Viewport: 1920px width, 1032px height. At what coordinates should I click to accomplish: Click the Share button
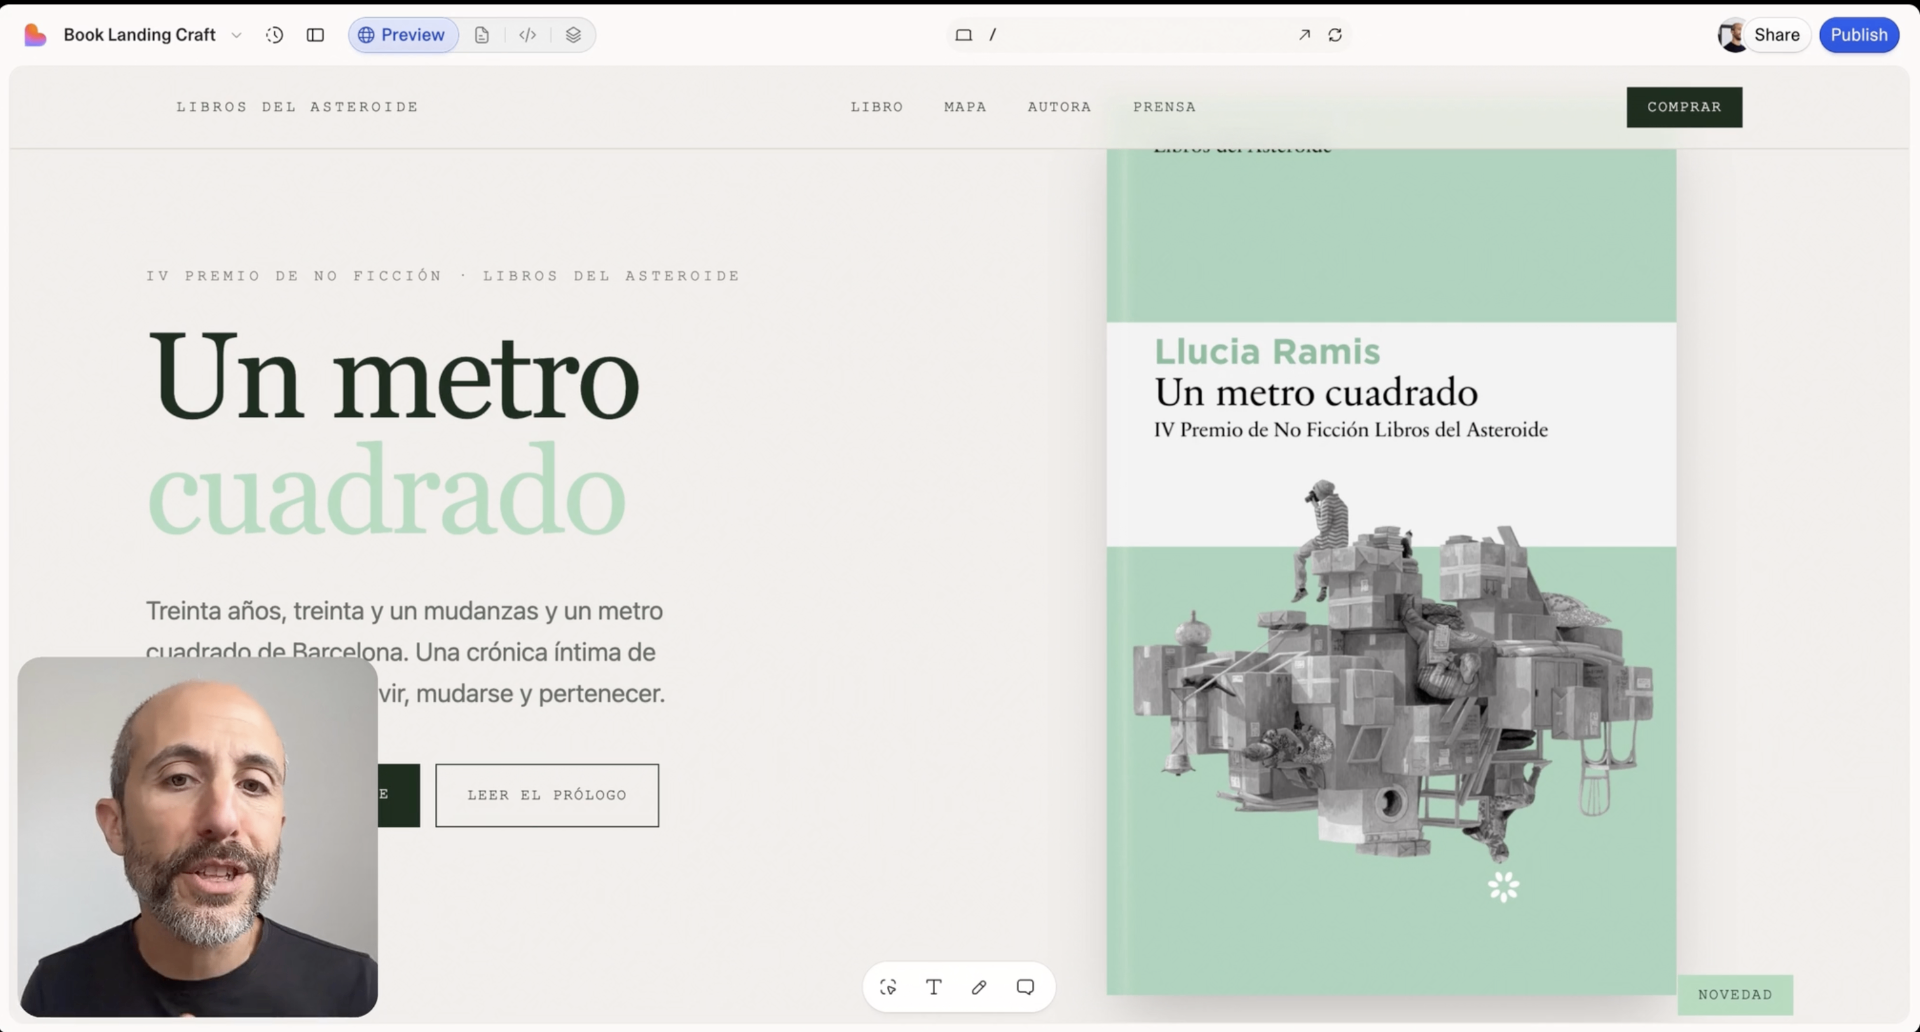1776,35
